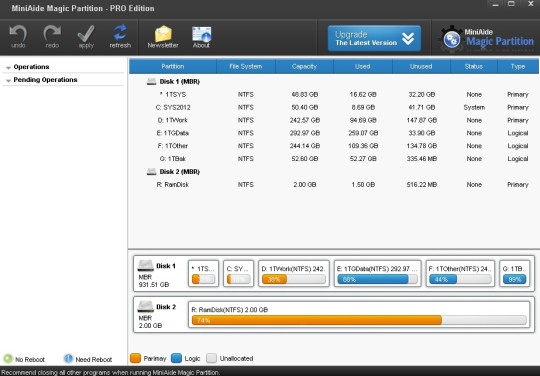Select the E: 1TGData(NTFS) block in disk map
This screenshot has height=376, width=540.
[x=377, y=273]
